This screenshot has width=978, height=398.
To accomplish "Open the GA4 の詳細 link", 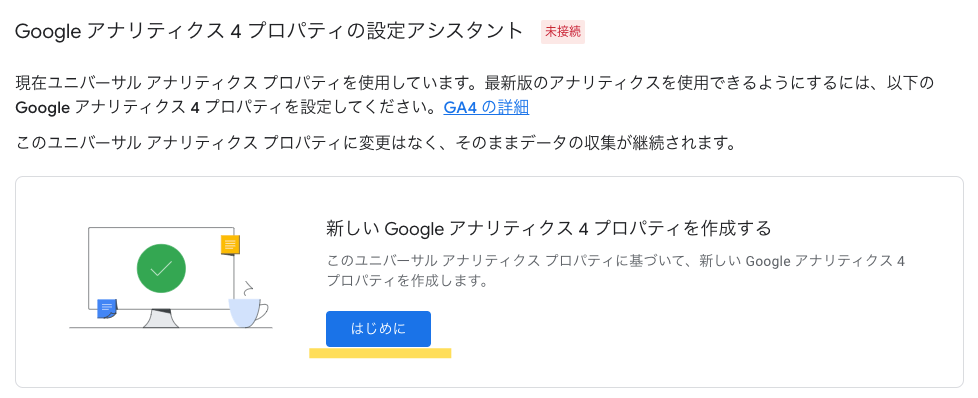I will click(x=486, y=107).
